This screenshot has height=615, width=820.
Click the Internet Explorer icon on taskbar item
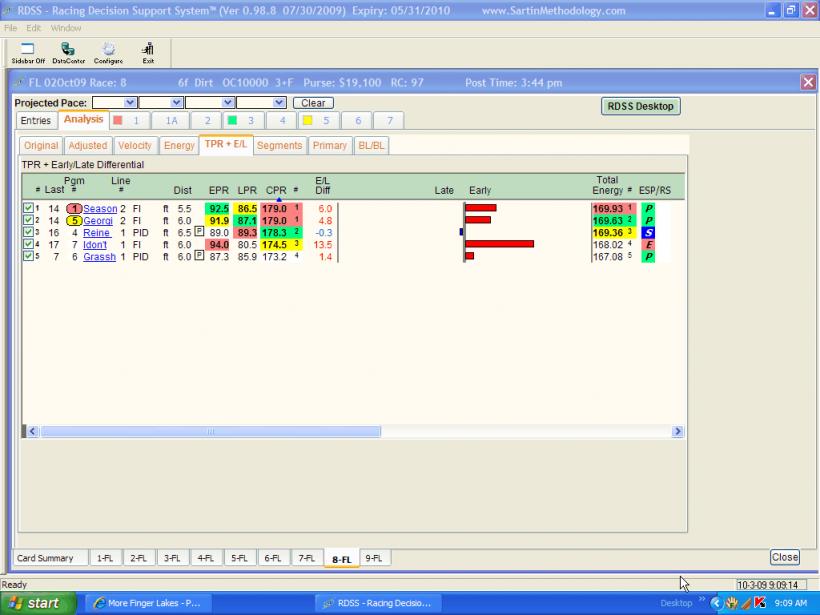pyautogui.click(x=99, y=603)
